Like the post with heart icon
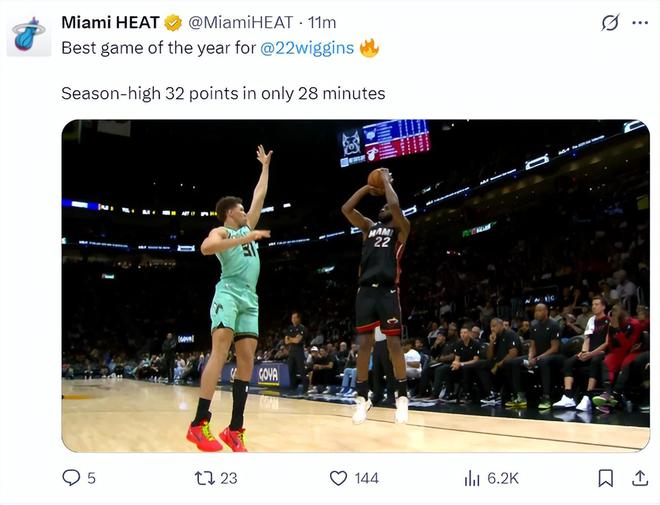 pos(338,478)
